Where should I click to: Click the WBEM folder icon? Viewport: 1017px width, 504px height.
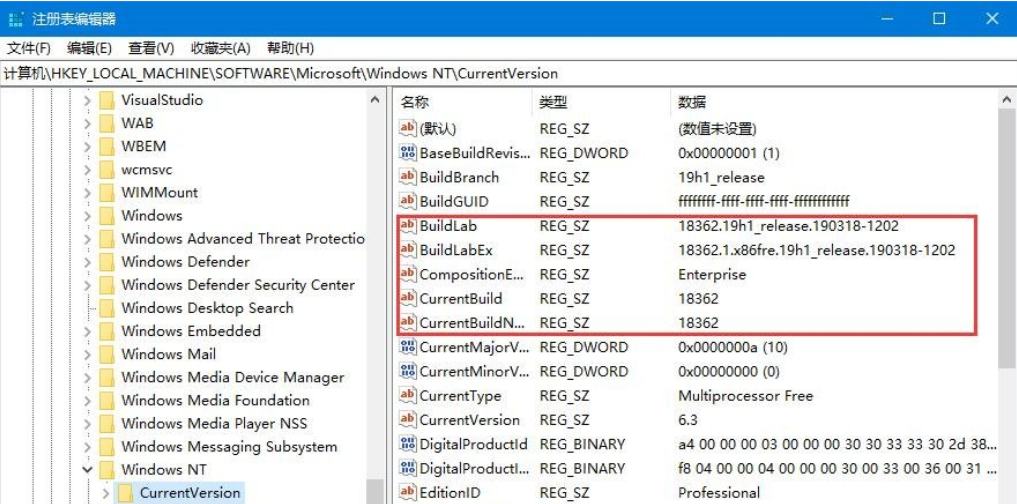pyautogui.click(x=107, y=146)
